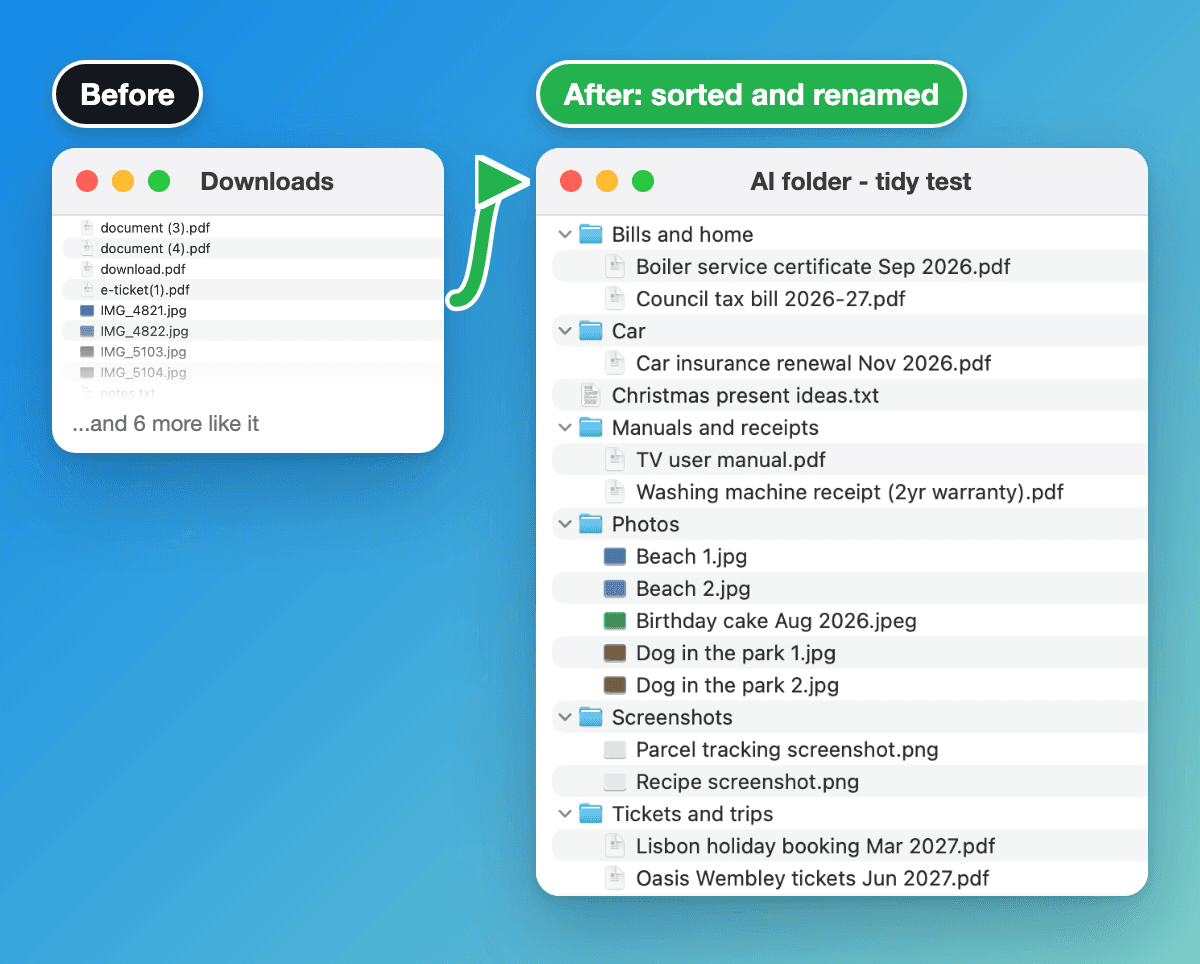Click the green zoom button in Downloads window

click(x=159, y=181)
